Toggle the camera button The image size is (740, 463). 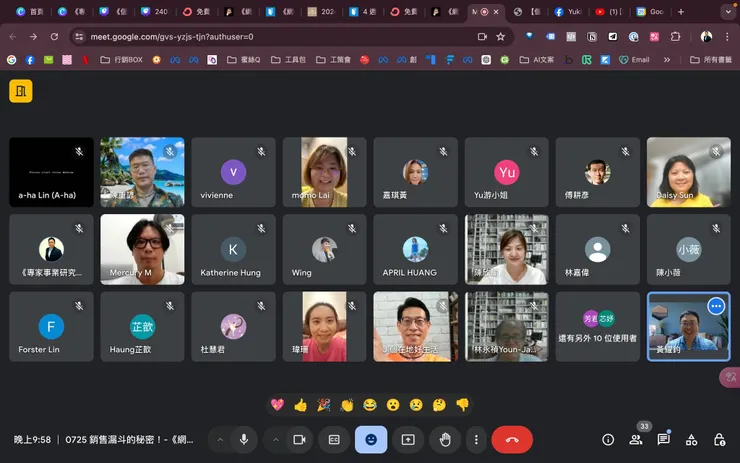(299, 439)
